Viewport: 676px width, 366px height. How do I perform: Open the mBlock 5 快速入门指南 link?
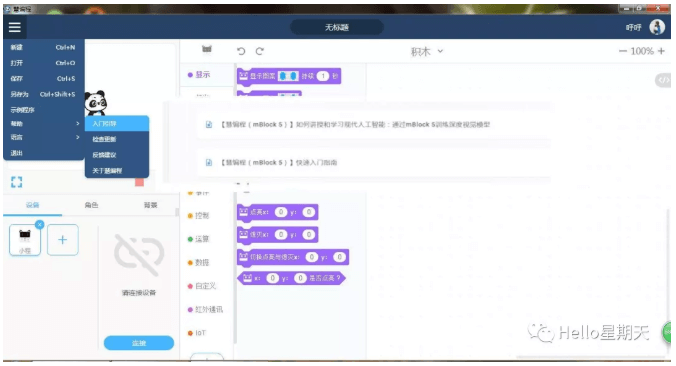[x=279, y=163]
